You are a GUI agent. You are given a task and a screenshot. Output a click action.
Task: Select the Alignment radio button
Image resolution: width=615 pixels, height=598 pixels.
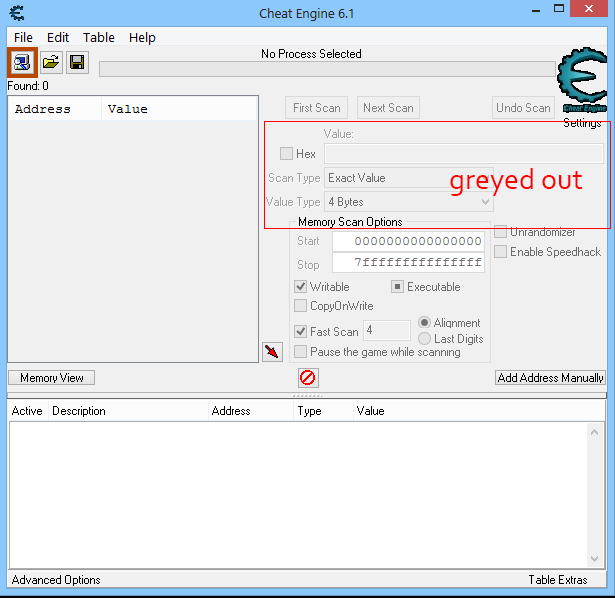click(x=424, y=322)
